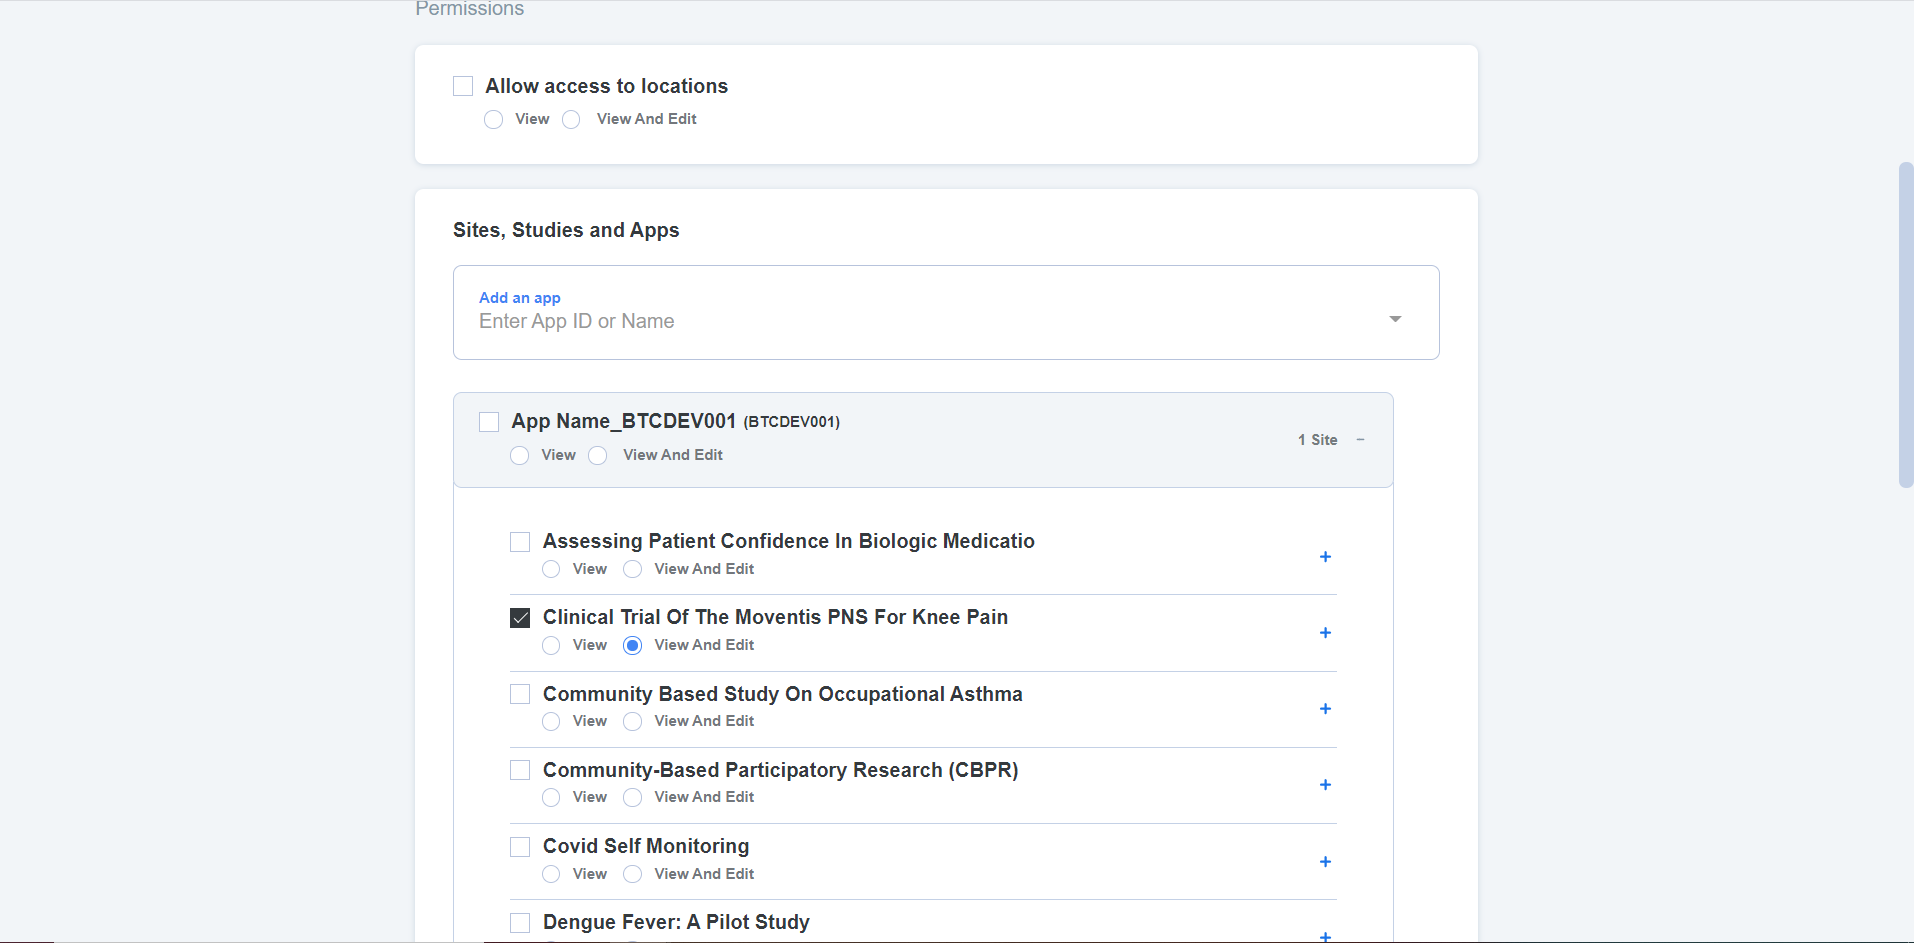Select View And Edit for Occupational Asthma study

tap(632, 721)
